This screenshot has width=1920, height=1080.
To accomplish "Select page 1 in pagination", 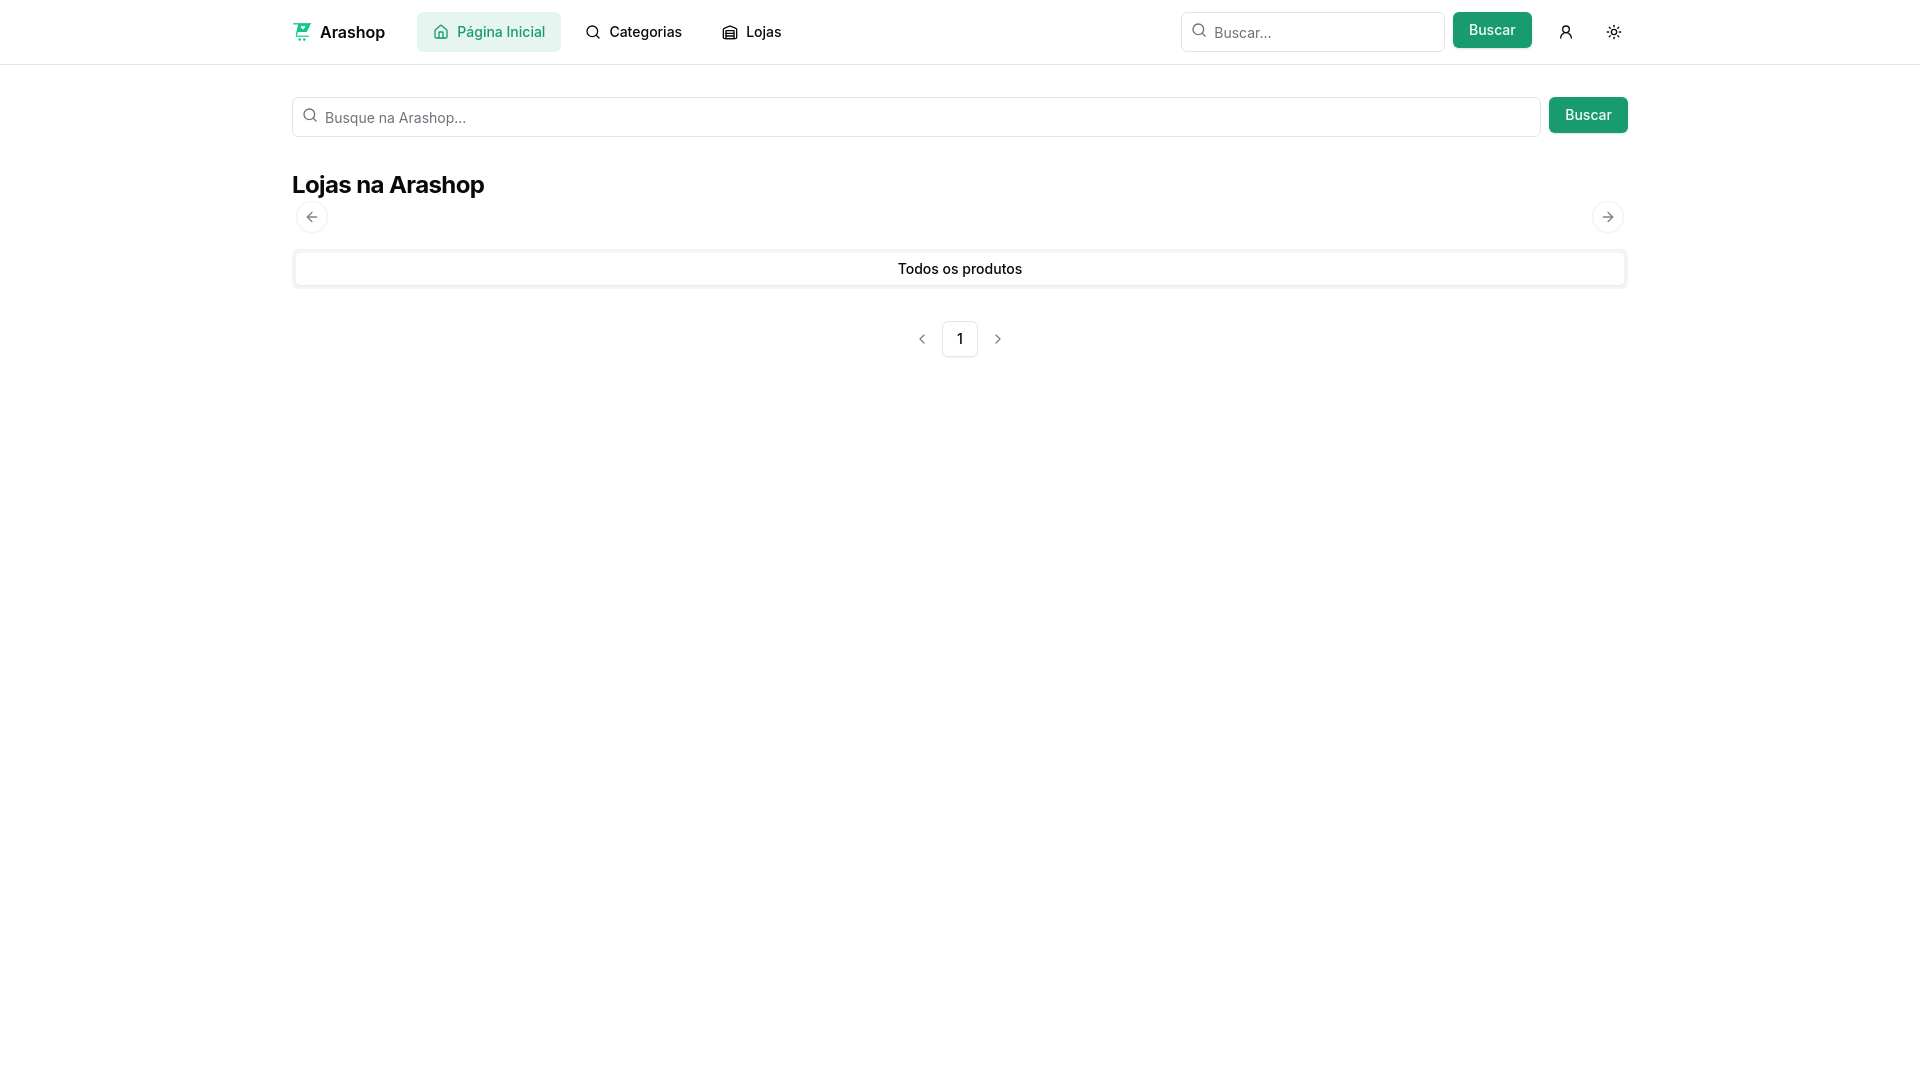I will [960, 339].
